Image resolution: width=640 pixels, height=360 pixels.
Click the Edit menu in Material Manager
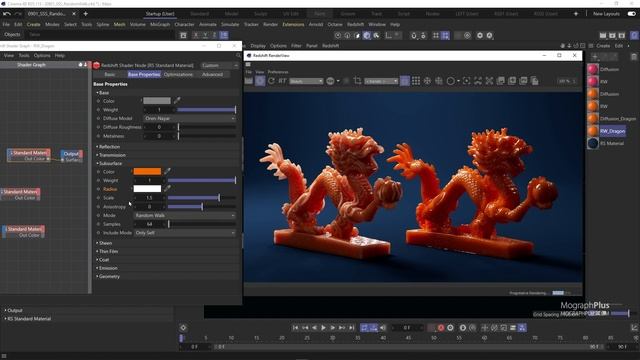pos(619,46)
